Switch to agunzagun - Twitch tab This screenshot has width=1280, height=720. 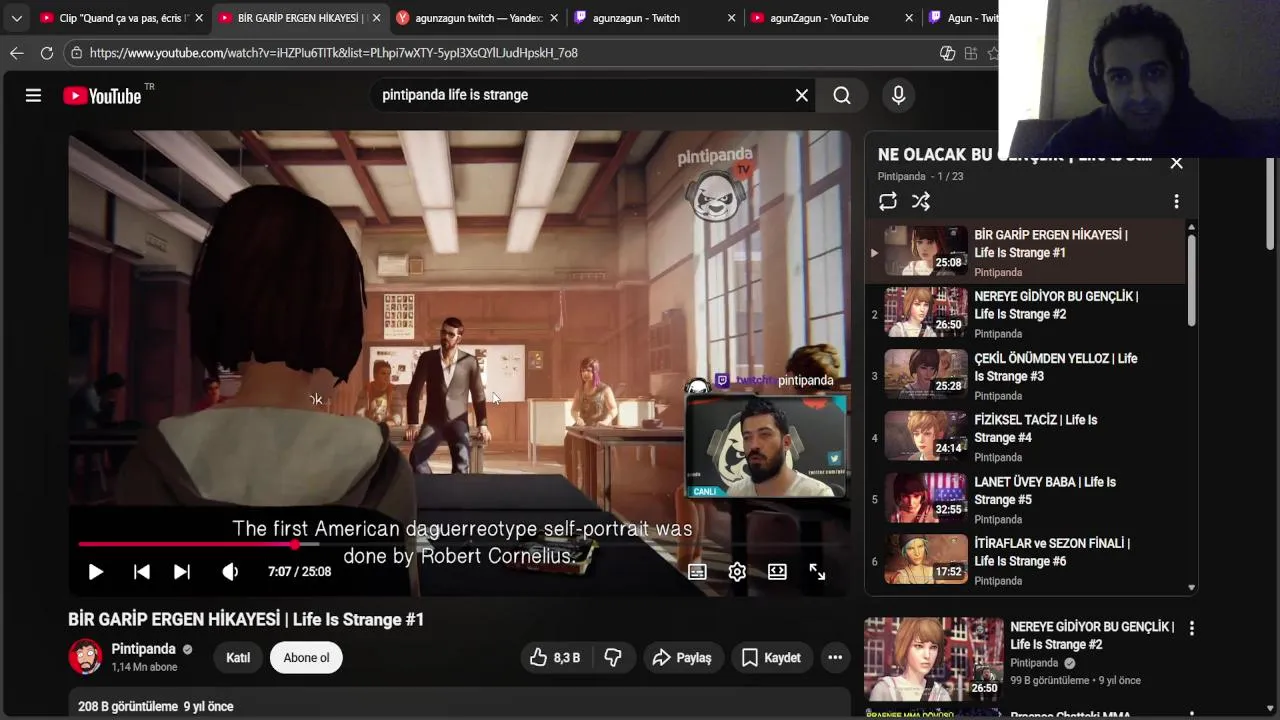[655, 18]
